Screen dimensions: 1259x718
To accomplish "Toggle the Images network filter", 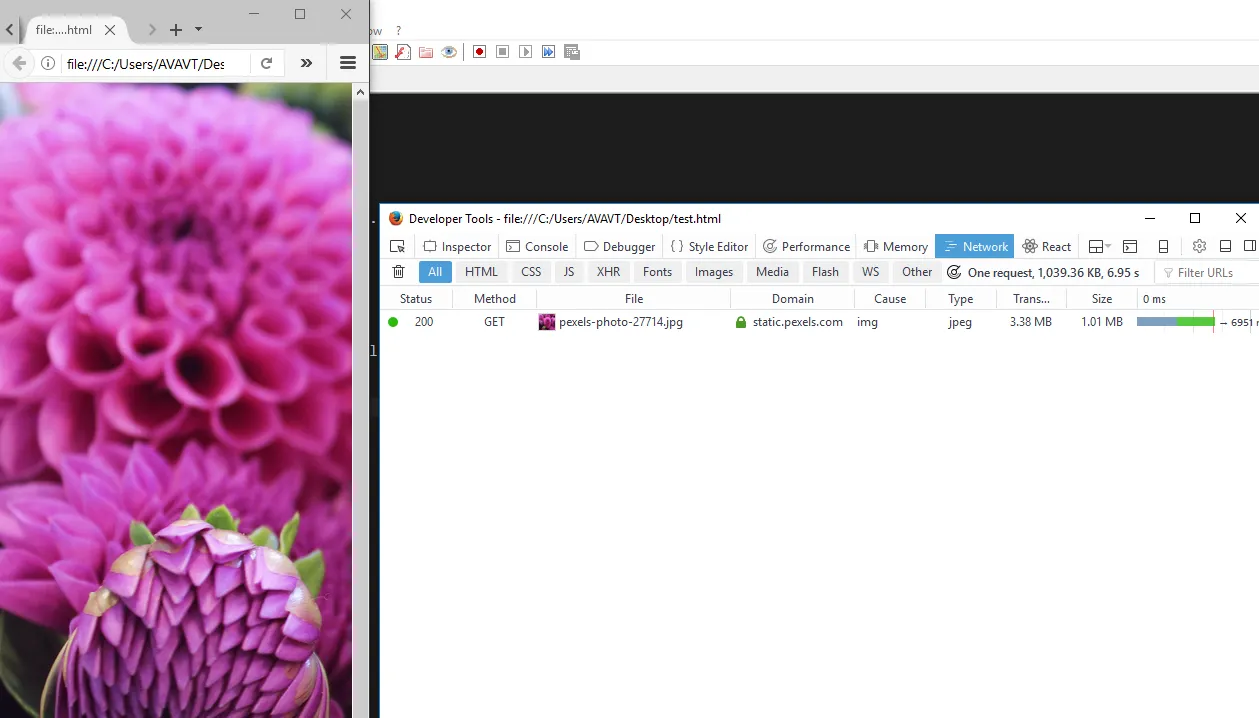I will 714,272.
